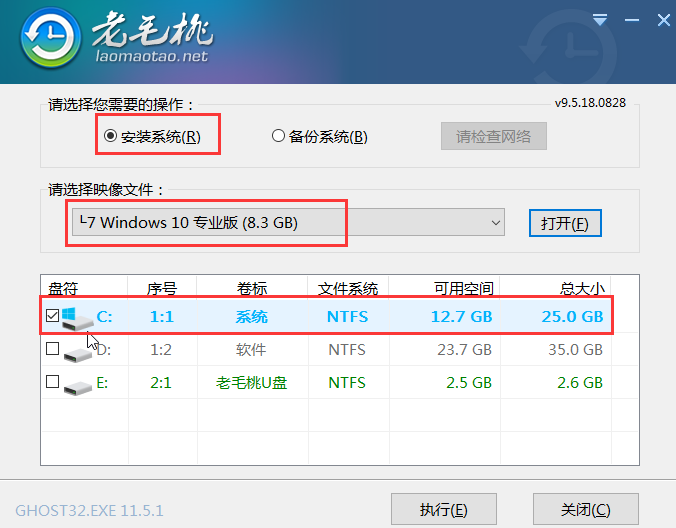
Task: Click the 35.0 GB total size value
Action: [x=575, y=350]
